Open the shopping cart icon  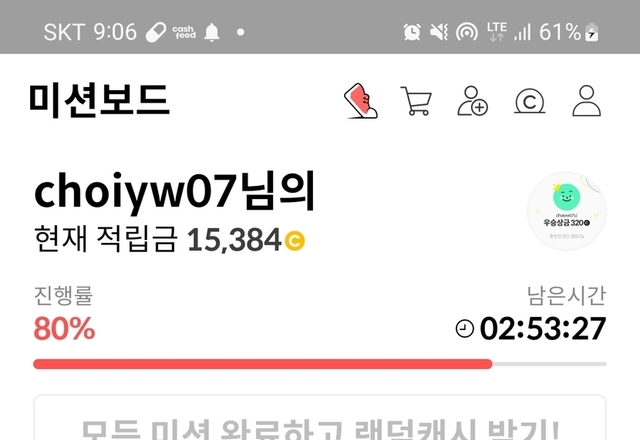pyautogui.click(x=416, y=101)
